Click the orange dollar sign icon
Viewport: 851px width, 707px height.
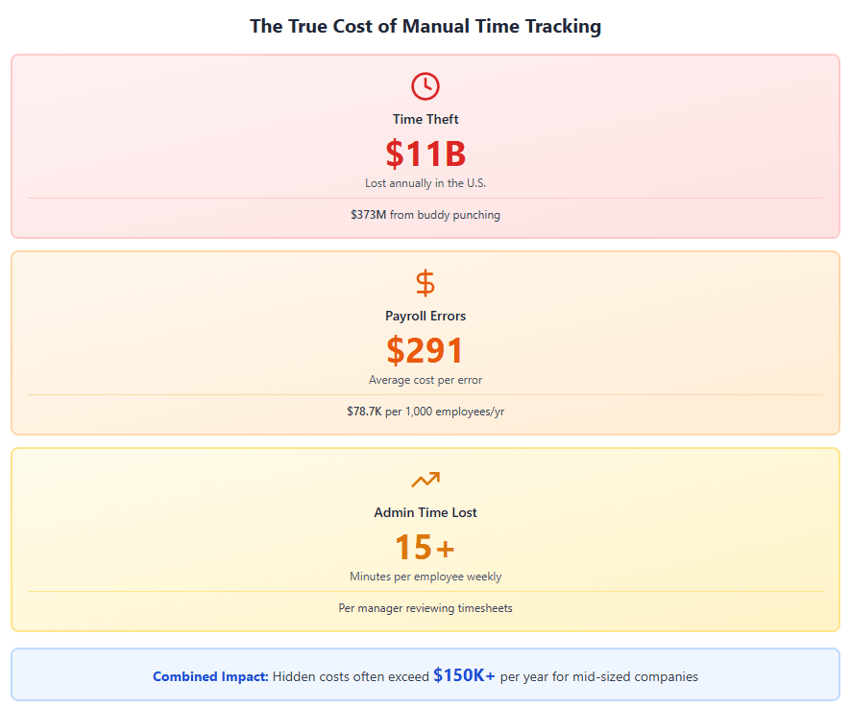(425, 283)
